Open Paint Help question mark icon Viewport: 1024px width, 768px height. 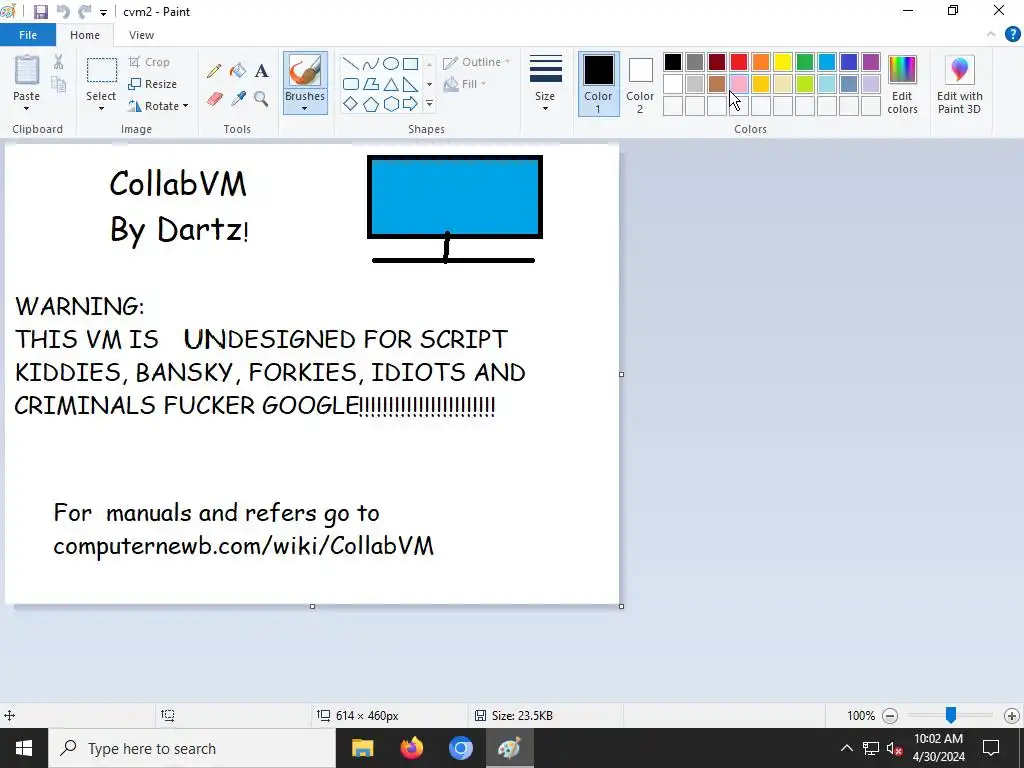point(1012,35)
